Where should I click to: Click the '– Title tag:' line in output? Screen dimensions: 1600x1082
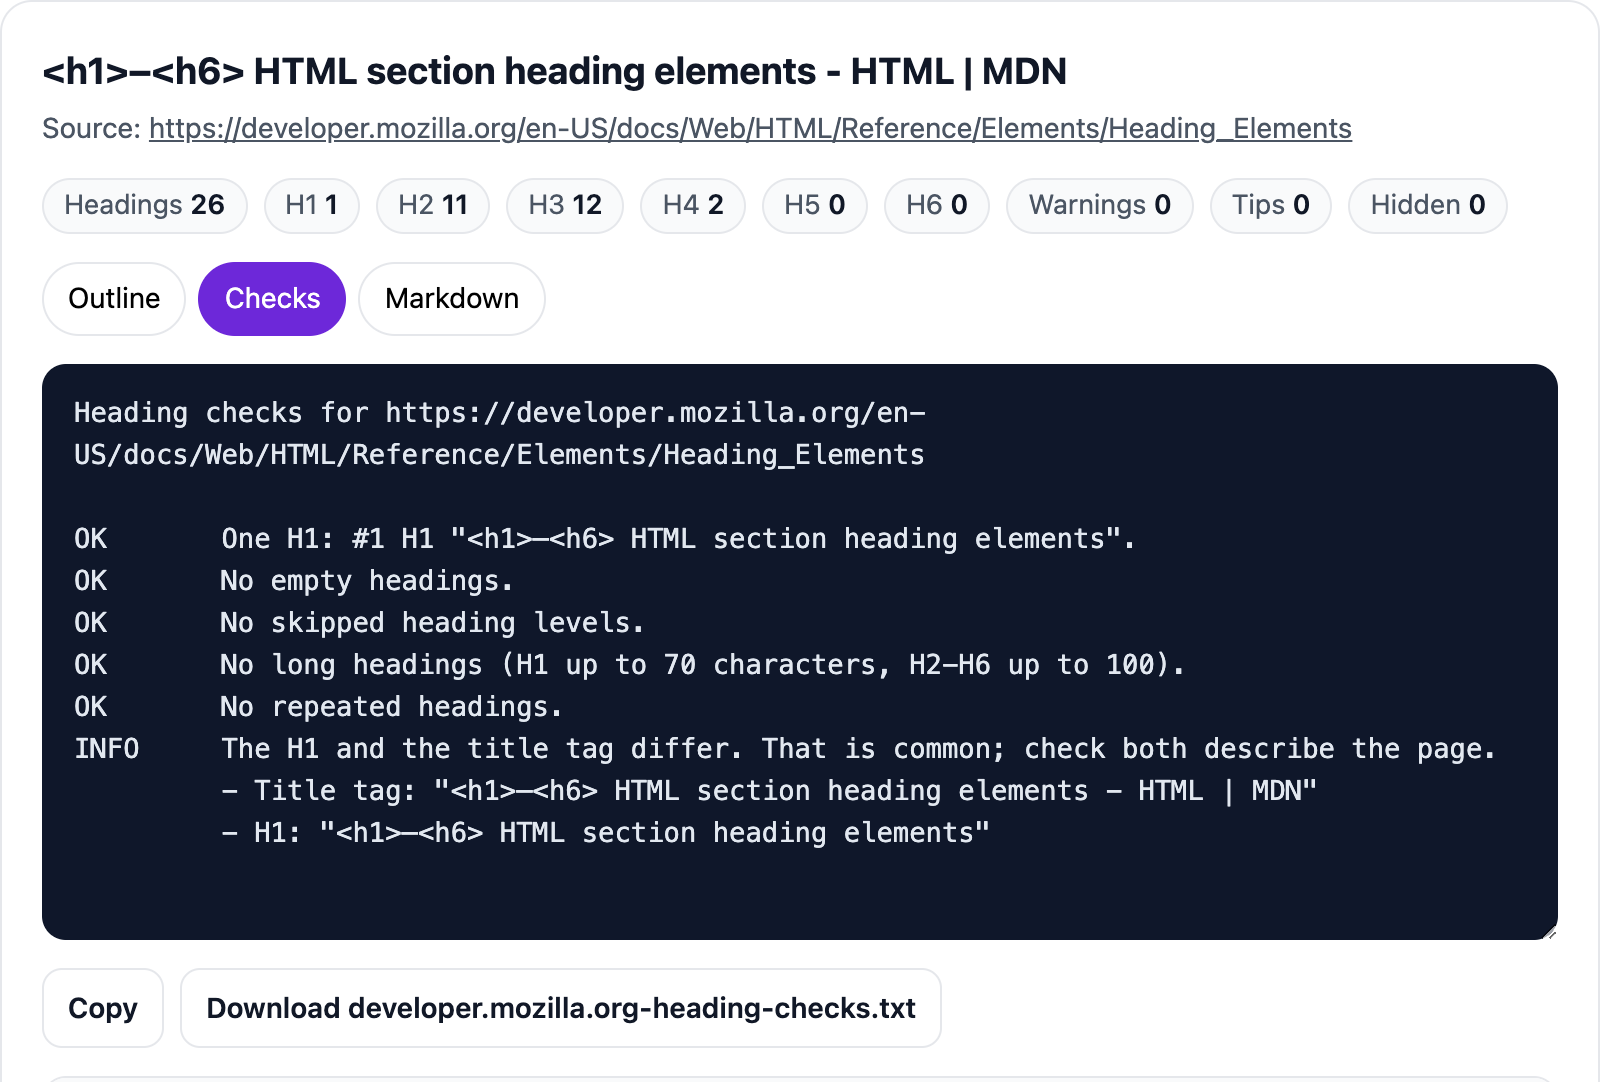click(x=769, y=791)
